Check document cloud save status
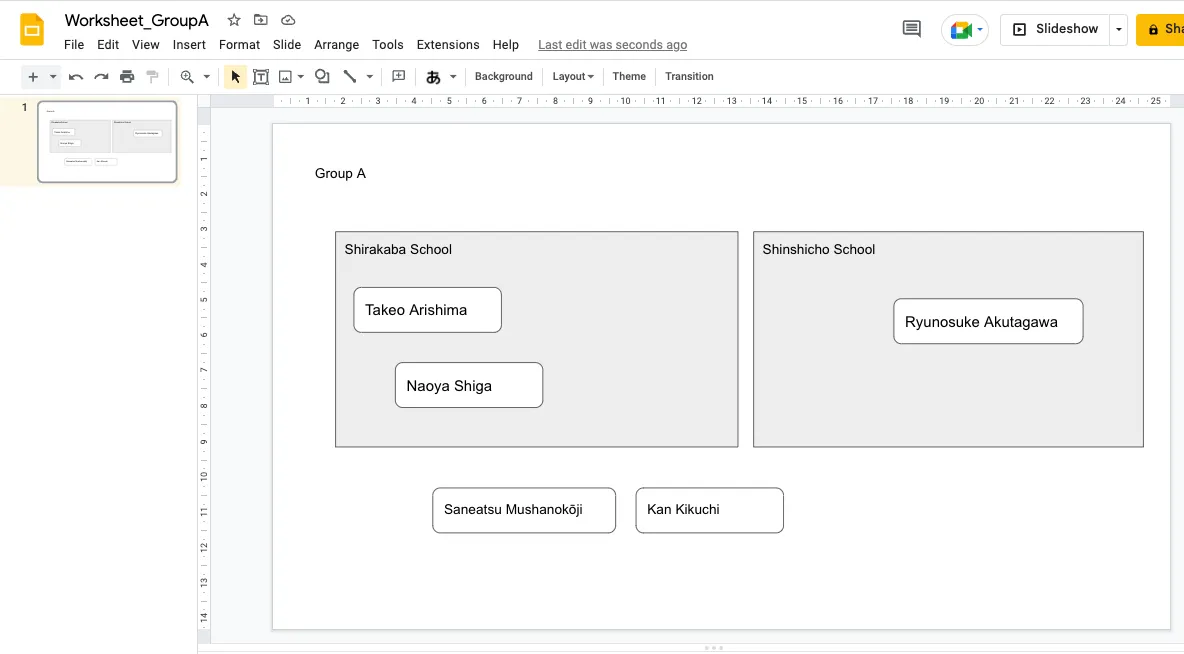The width and height of the screenshot is (1184, 654). tap(288, 20)
